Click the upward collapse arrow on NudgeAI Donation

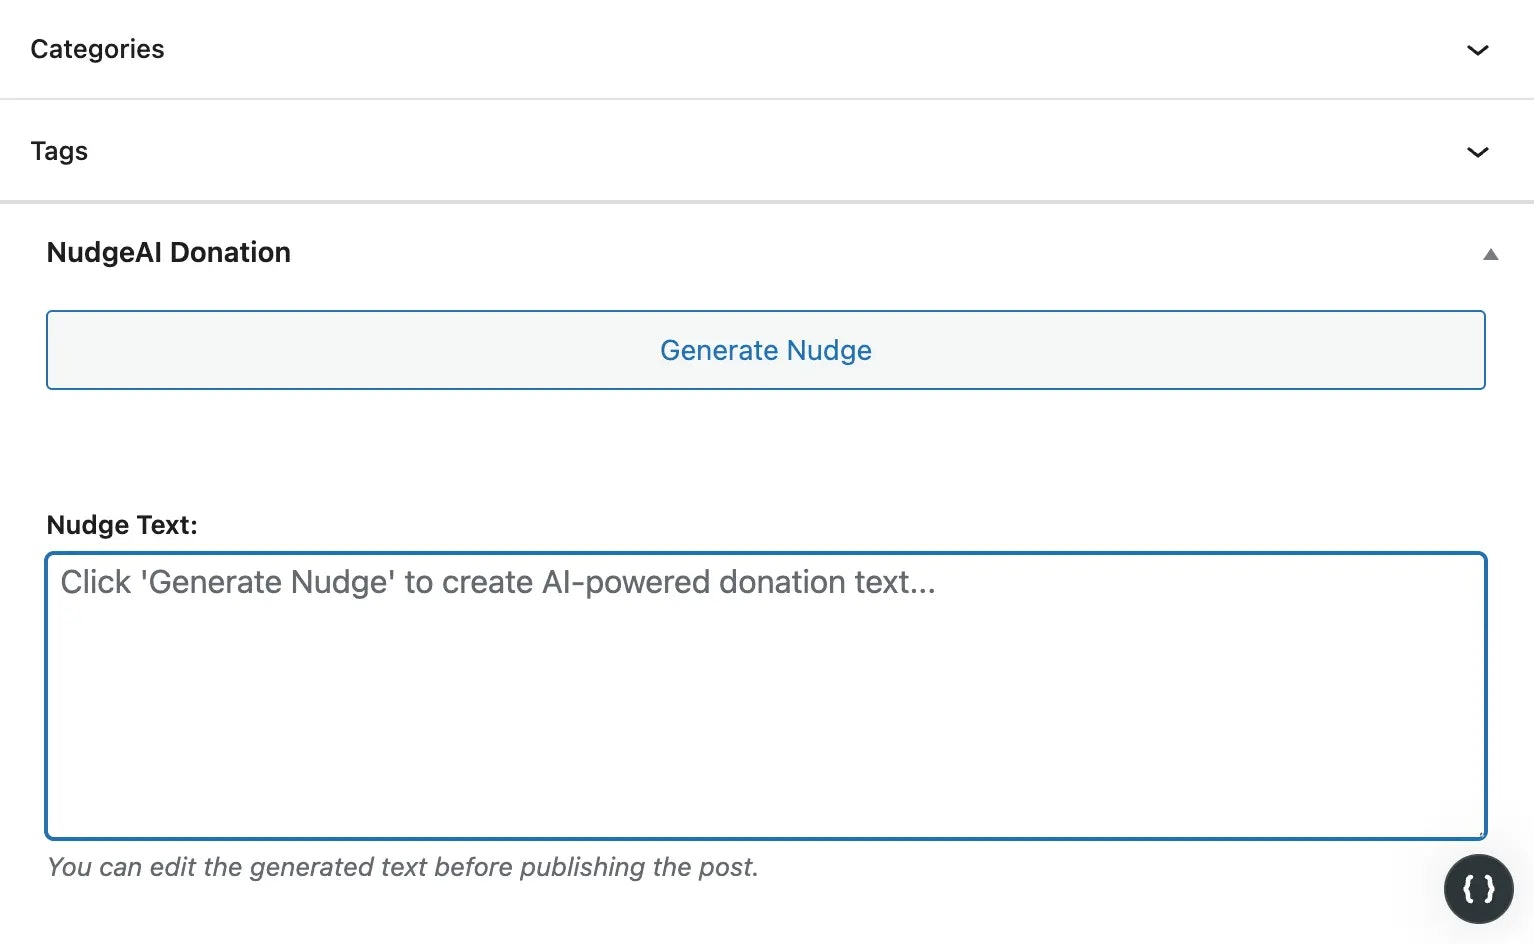(x=1491, y=255)
